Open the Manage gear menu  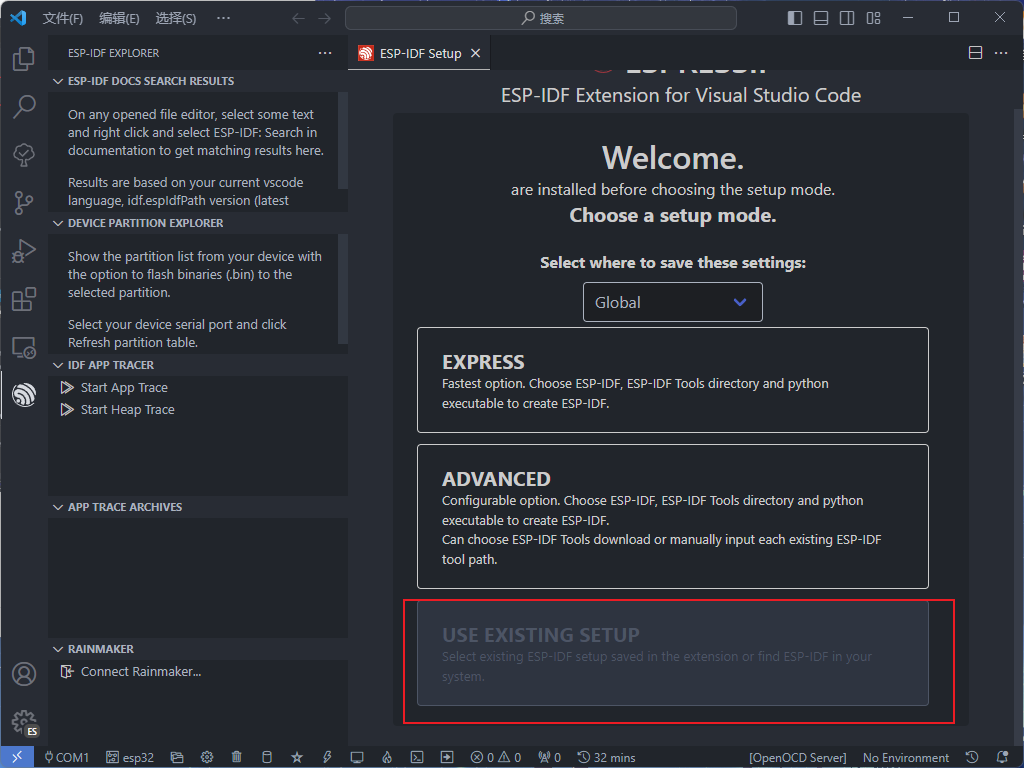24,722
